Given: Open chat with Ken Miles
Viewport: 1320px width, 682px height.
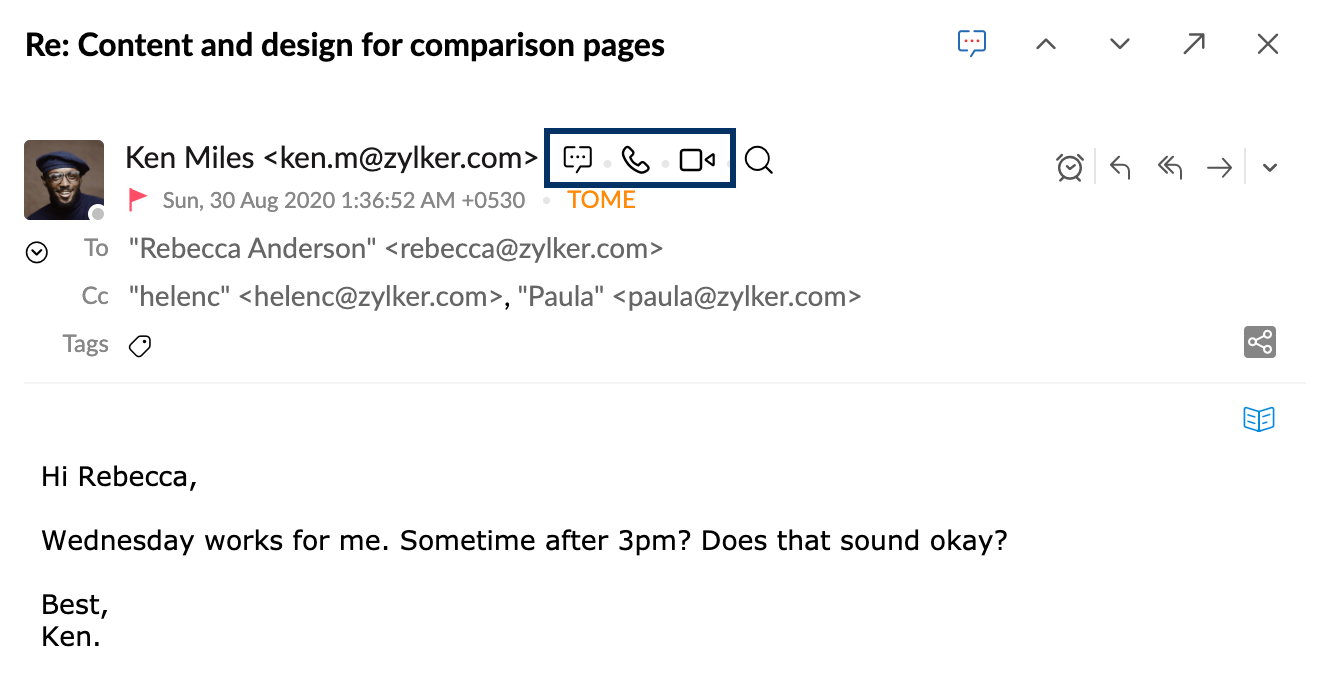Looking at the screenshot, I should [x=578, y=159].
